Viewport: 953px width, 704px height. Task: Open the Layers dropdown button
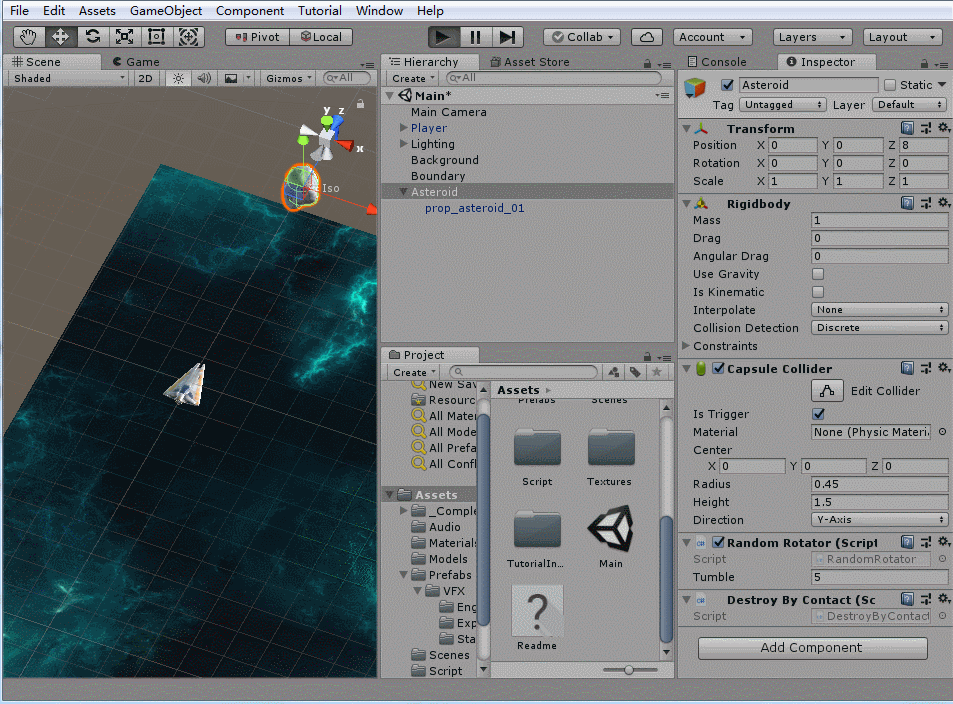pos(813,37)
